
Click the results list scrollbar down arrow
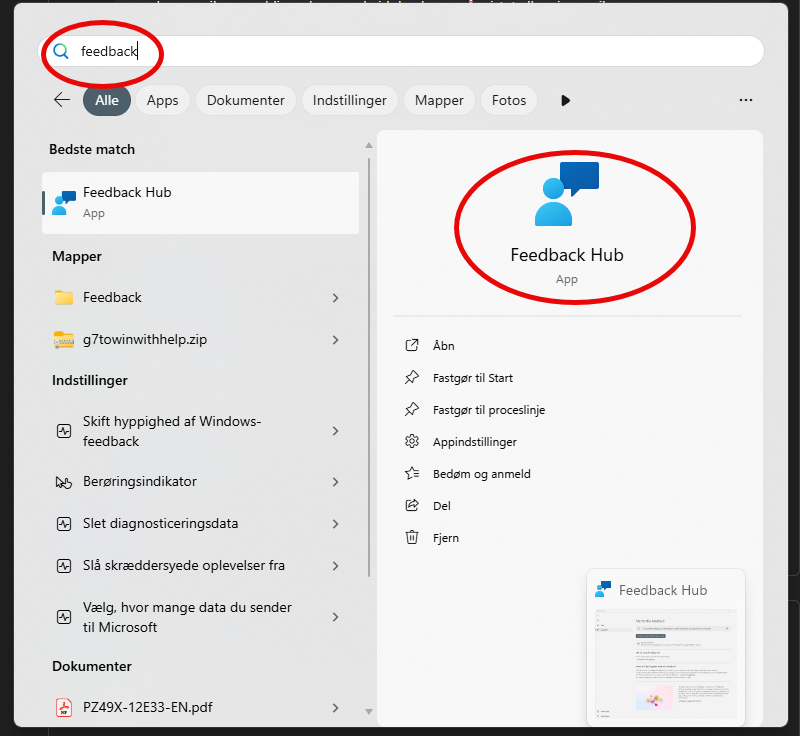pyautogui.click(x=369, y=712)
